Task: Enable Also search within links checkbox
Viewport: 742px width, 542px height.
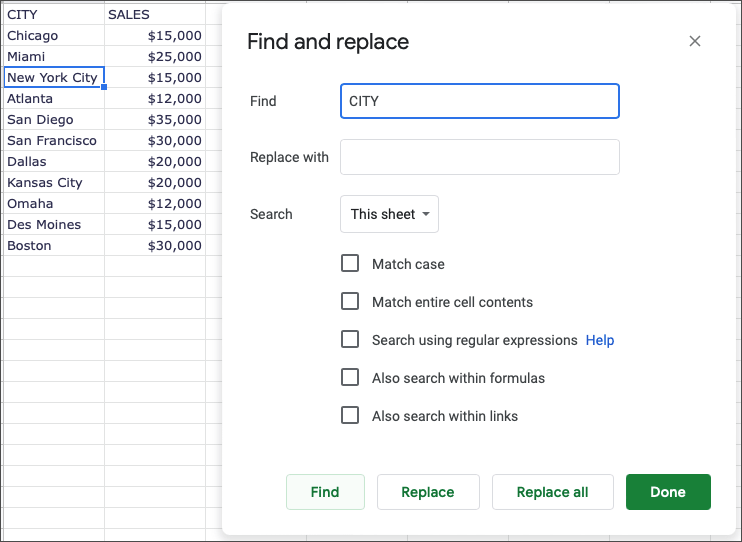Action: coord(350,415)
